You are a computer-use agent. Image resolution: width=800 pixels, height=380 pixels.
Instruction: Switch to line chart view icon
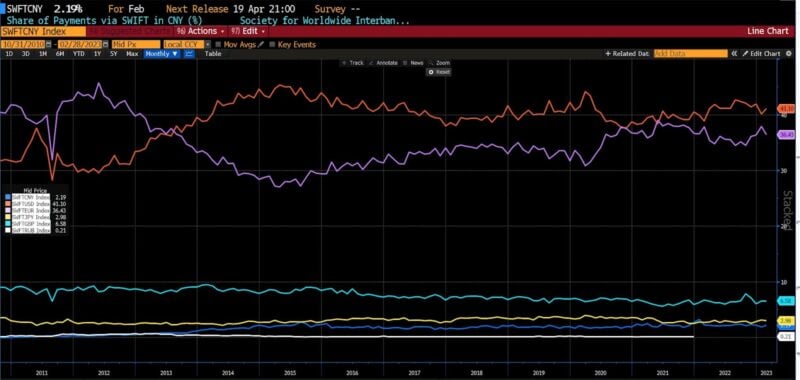(x=189, y=53)
